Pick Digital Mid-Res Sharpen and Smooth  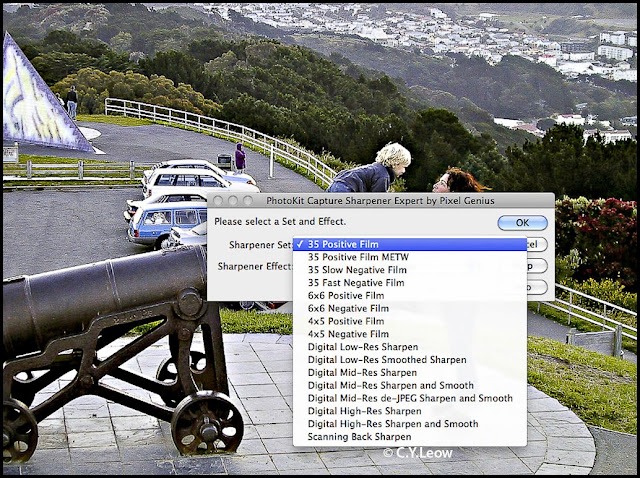[410, 386]
